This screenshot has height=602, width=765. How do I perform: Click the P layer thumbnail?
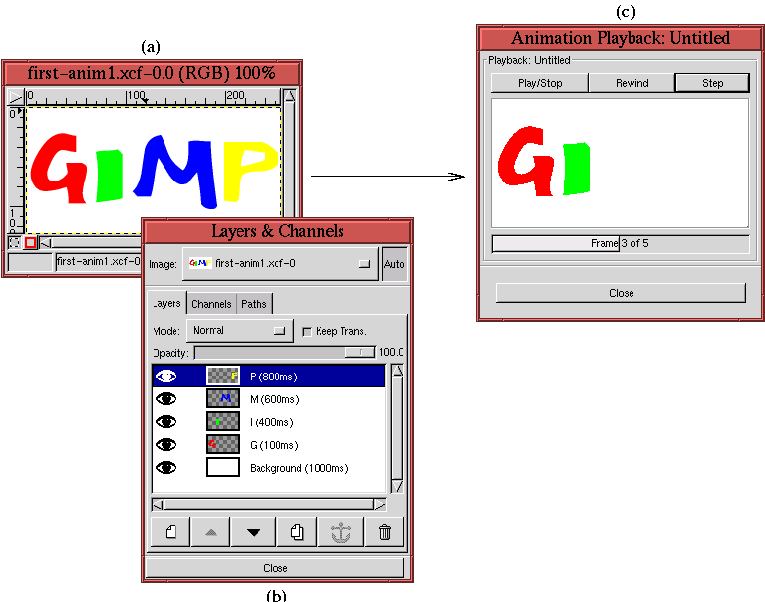[222, 376]
